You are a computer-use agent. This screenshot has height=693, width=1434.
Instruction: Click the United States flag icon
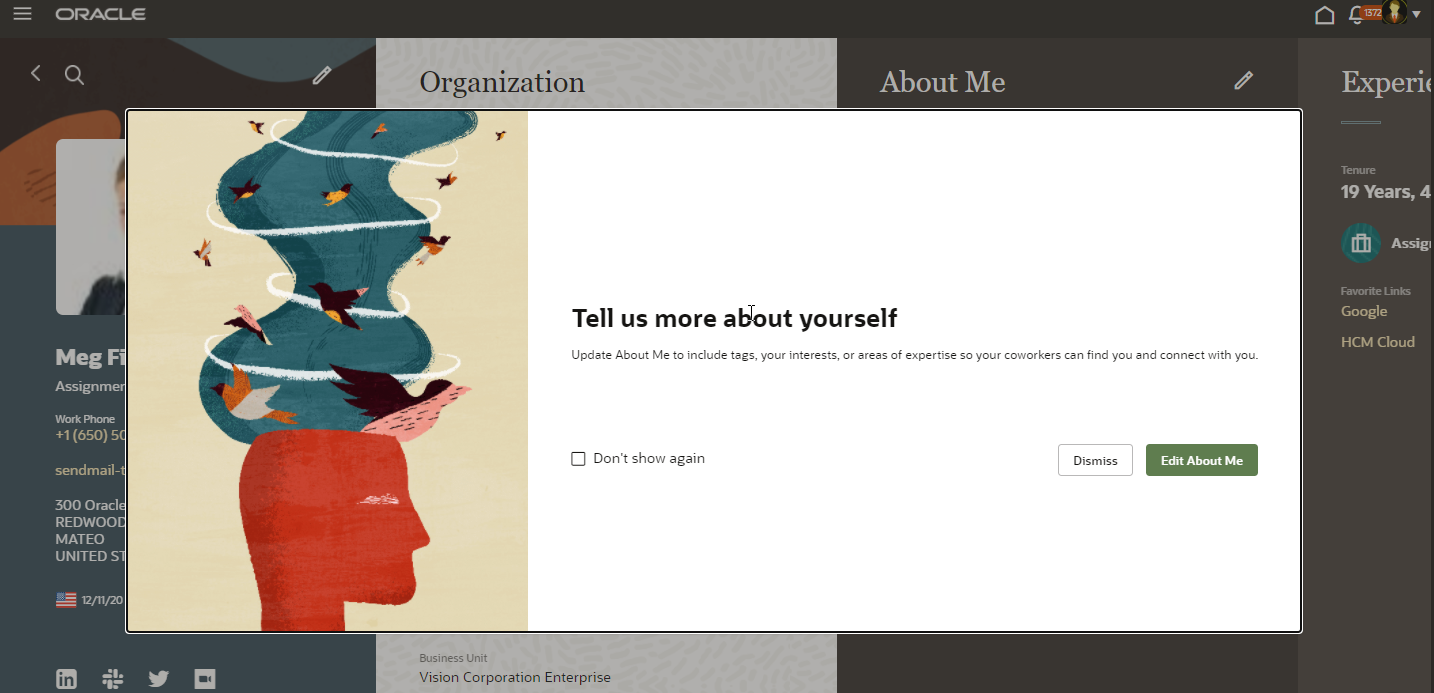tap(66, 600)
